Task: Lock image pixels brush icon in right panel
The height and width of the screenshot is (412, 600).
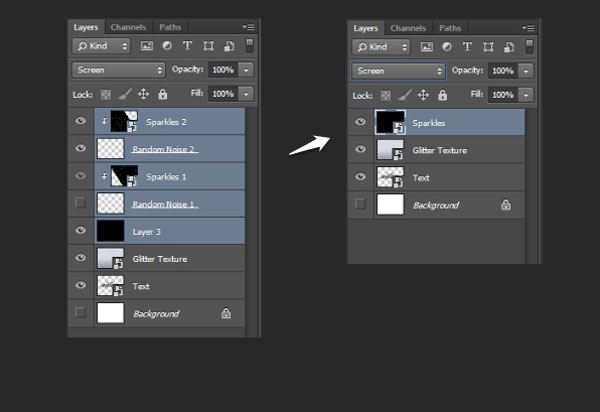Action: pos(404,95)
